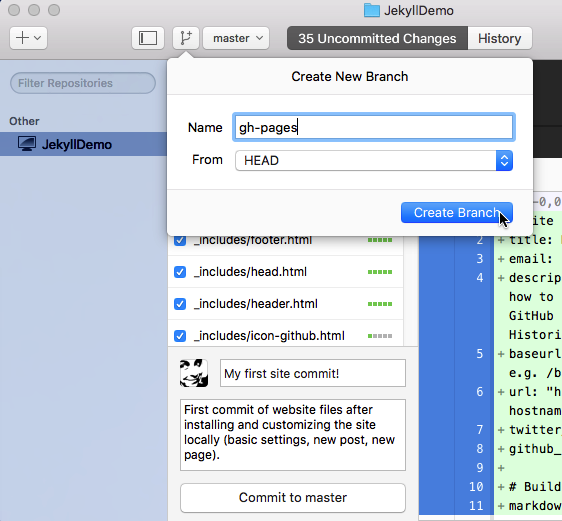Click the JekyllDemo computer icon
The height and width of the screenshot is (521, 562).
click(x=27, y=144)
